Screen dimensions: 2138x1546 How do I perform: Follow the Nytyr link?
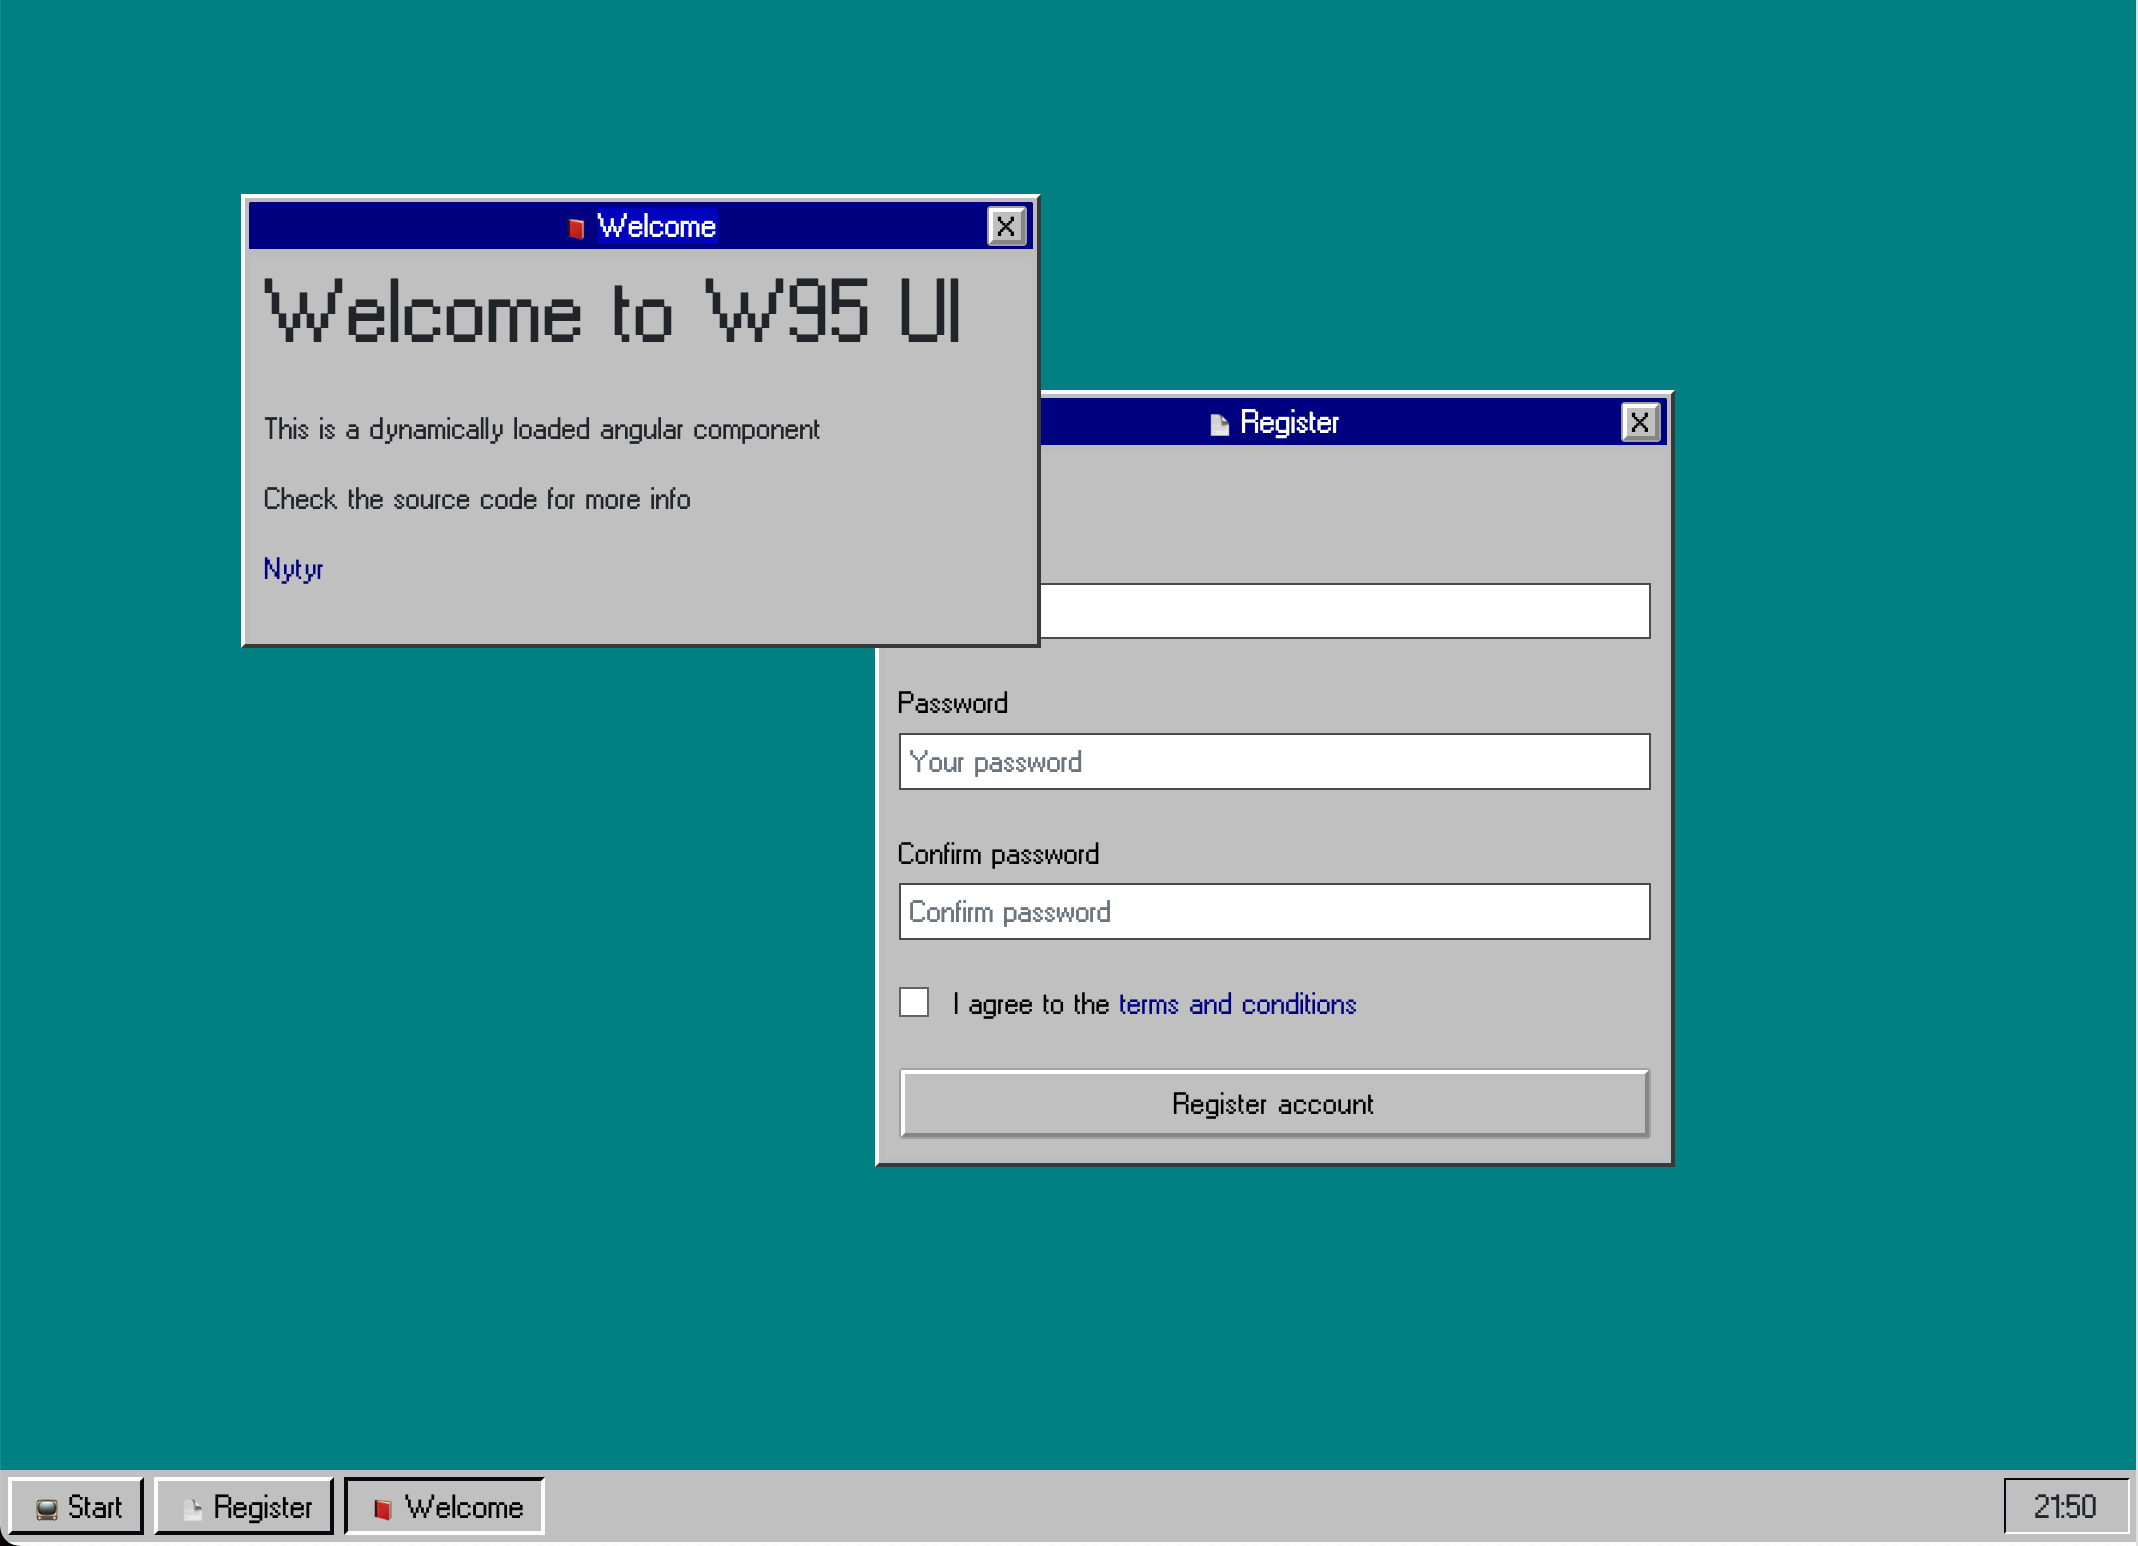[x=293, y=569]
